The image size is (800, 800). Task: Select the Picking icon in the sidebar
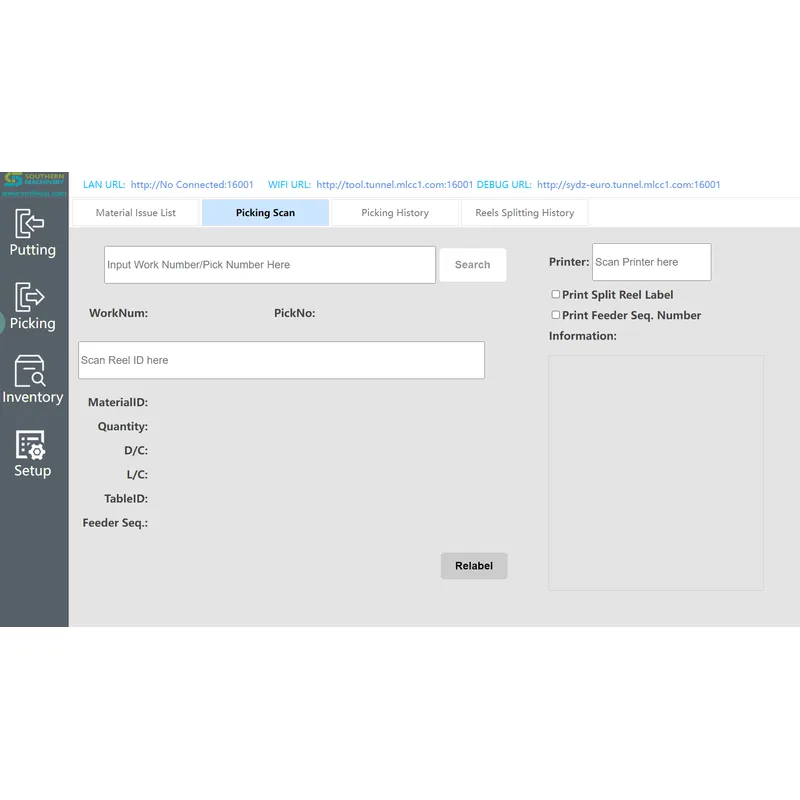[x=33, y=308]
